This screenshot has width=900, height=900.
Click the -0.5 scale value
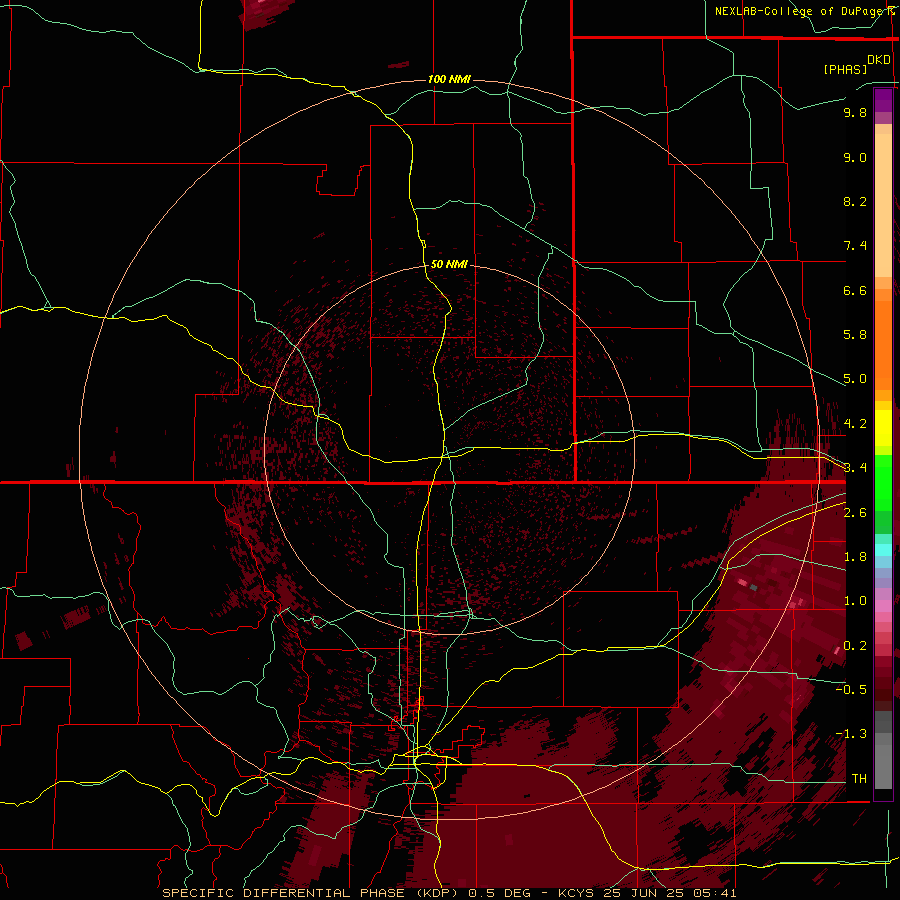851,689
